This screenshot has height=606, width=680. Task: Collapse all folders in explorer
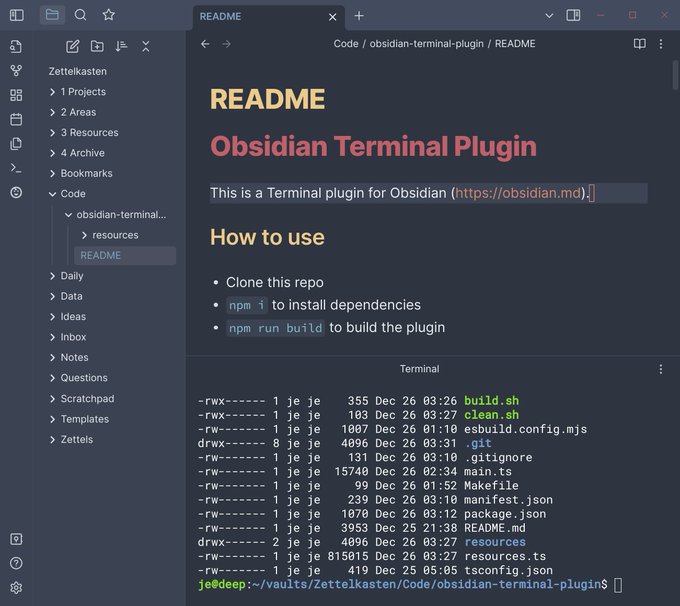146,46
